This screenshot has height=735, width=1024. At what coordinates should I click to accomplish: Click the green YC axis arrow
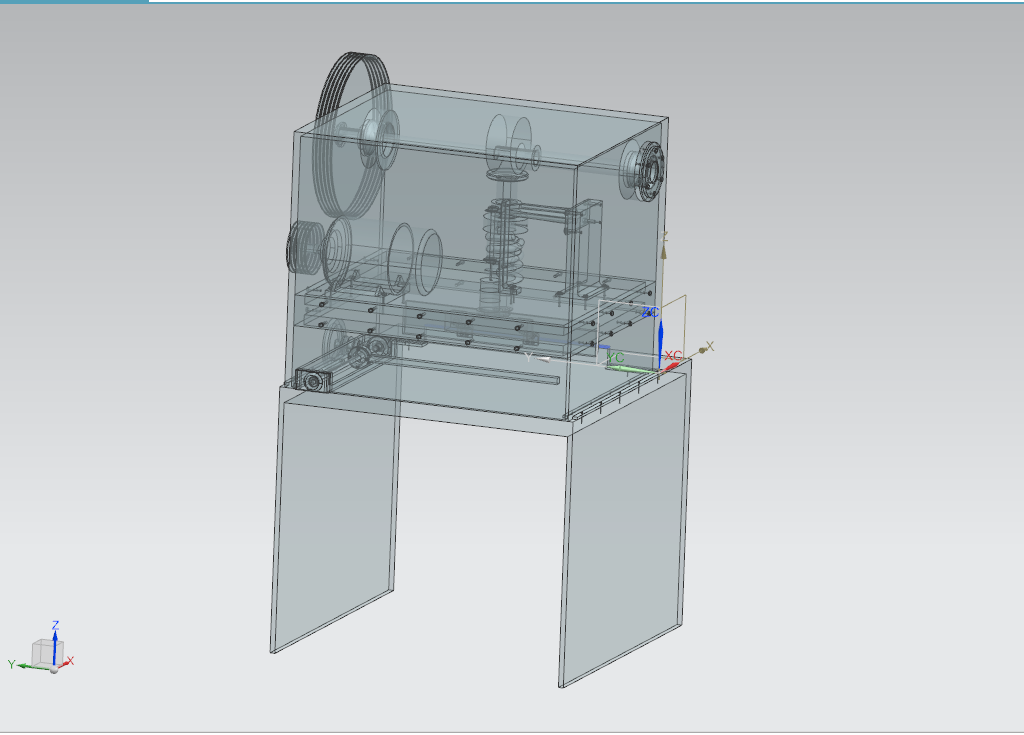point(630,369)
